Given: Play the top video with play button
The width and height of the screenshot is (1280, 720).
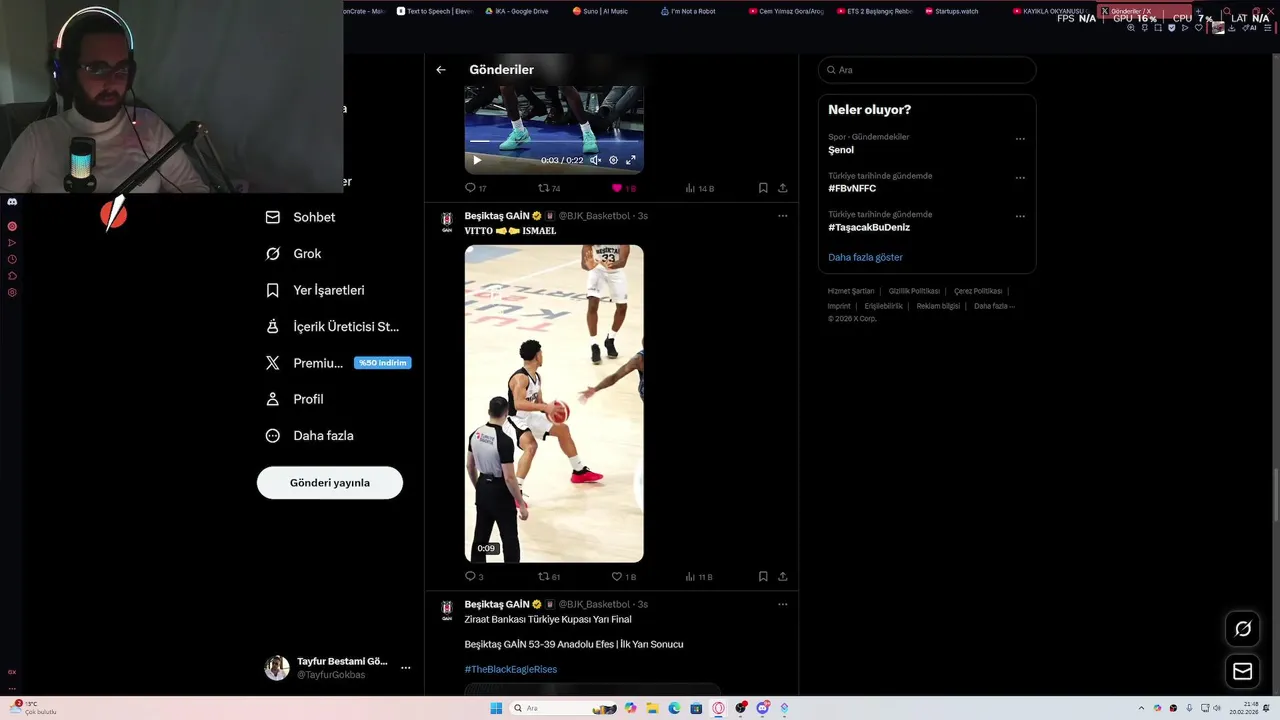Looking at the screenshot, I should point(477,160).
